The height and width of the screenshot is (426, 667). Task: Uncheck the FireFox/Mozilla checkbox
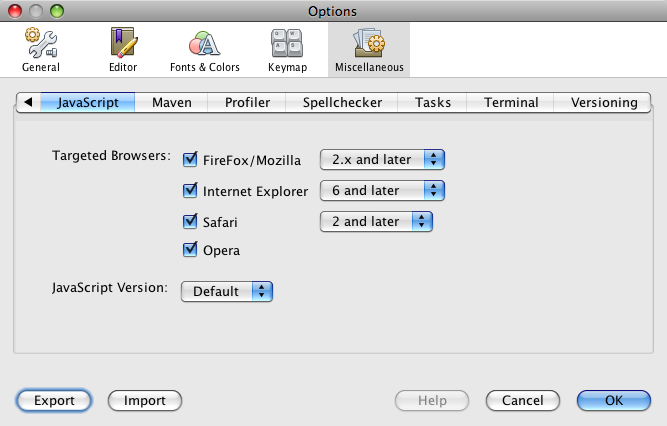point(191,159)
